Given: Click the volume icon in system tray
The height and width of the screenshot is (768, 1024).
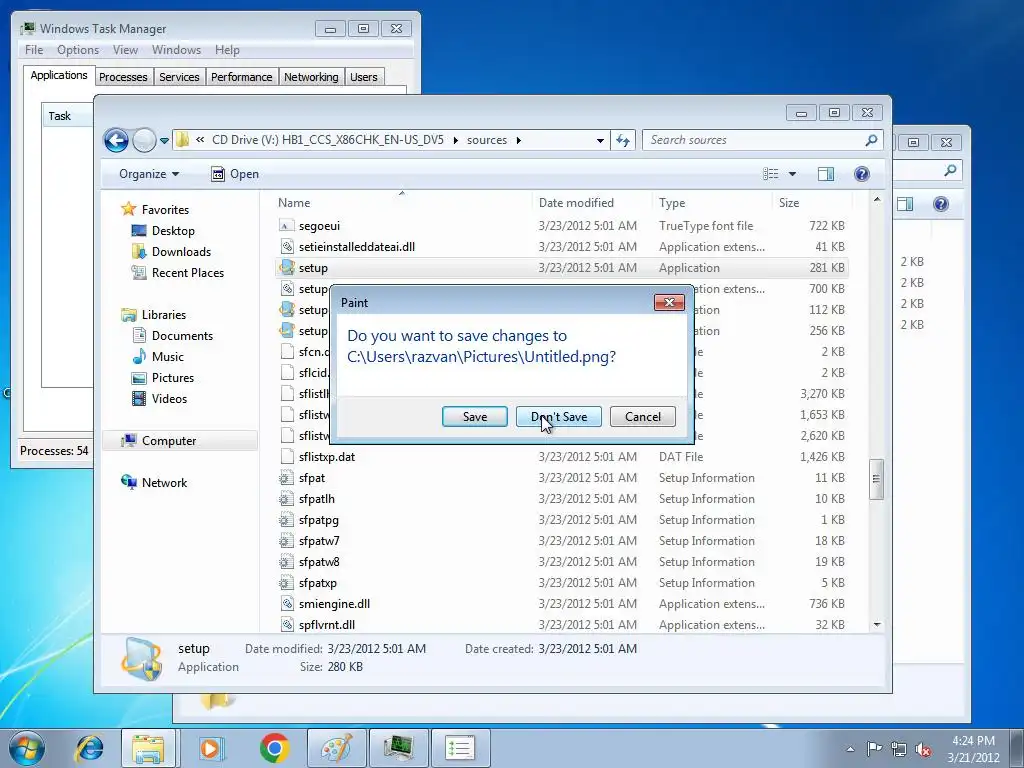Looking at the screenshot, I should pos(923,749).
